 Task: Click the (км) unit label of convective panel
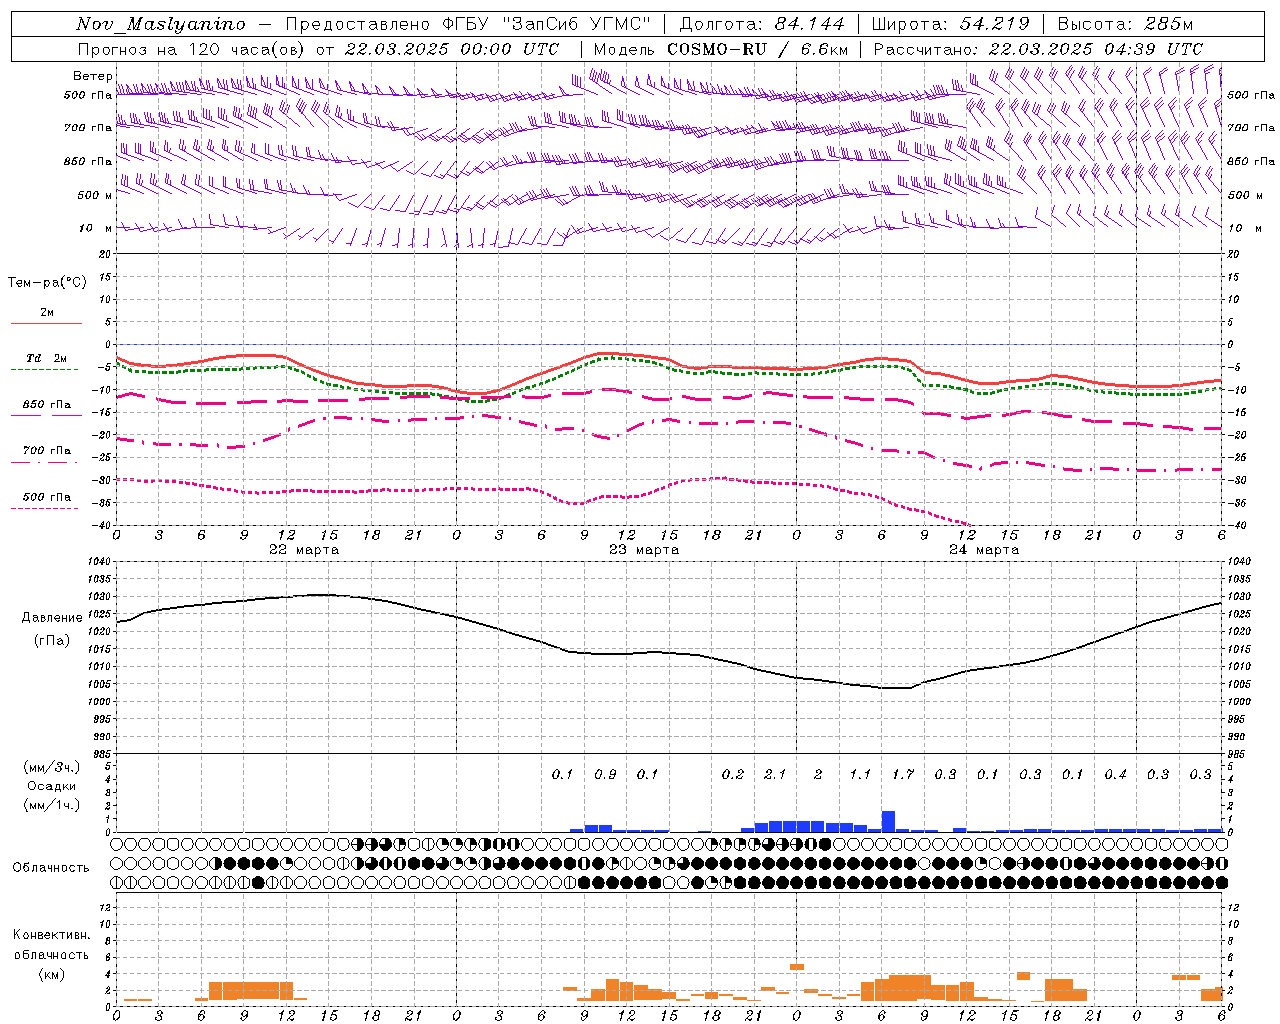point(51,973)
